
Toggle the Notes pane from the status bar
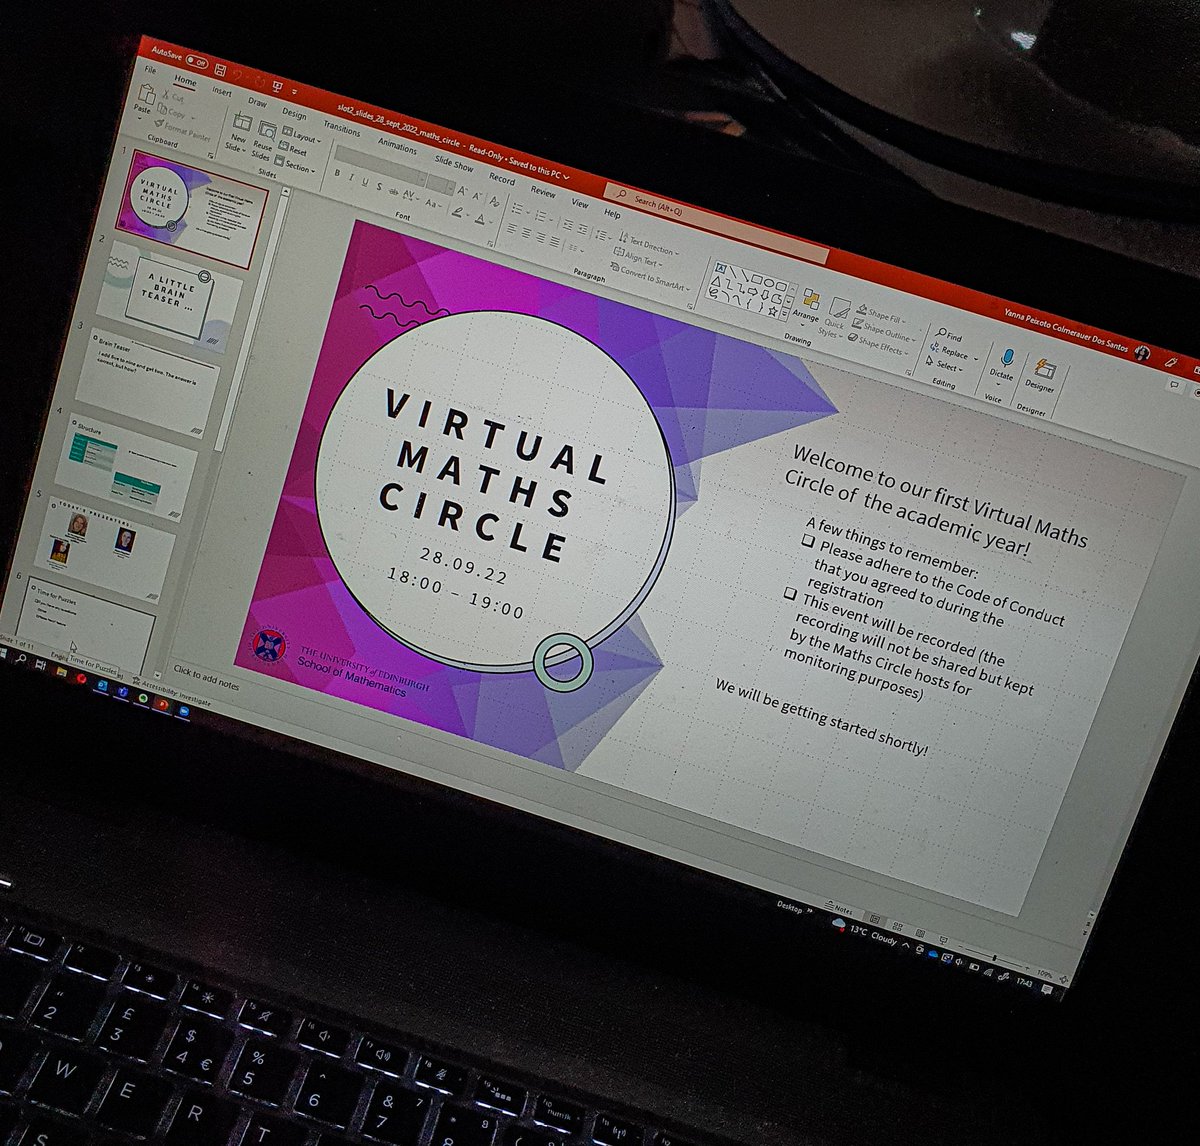click(x=839, y=908)
